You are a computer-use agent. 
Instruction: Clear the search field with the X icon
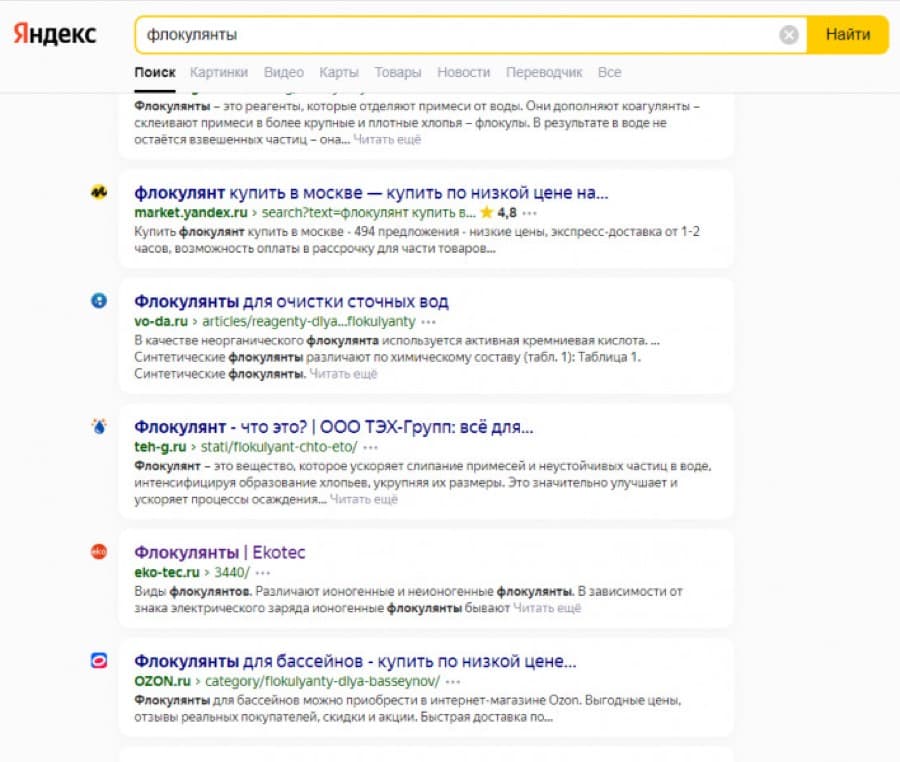(x=789, y=35)
